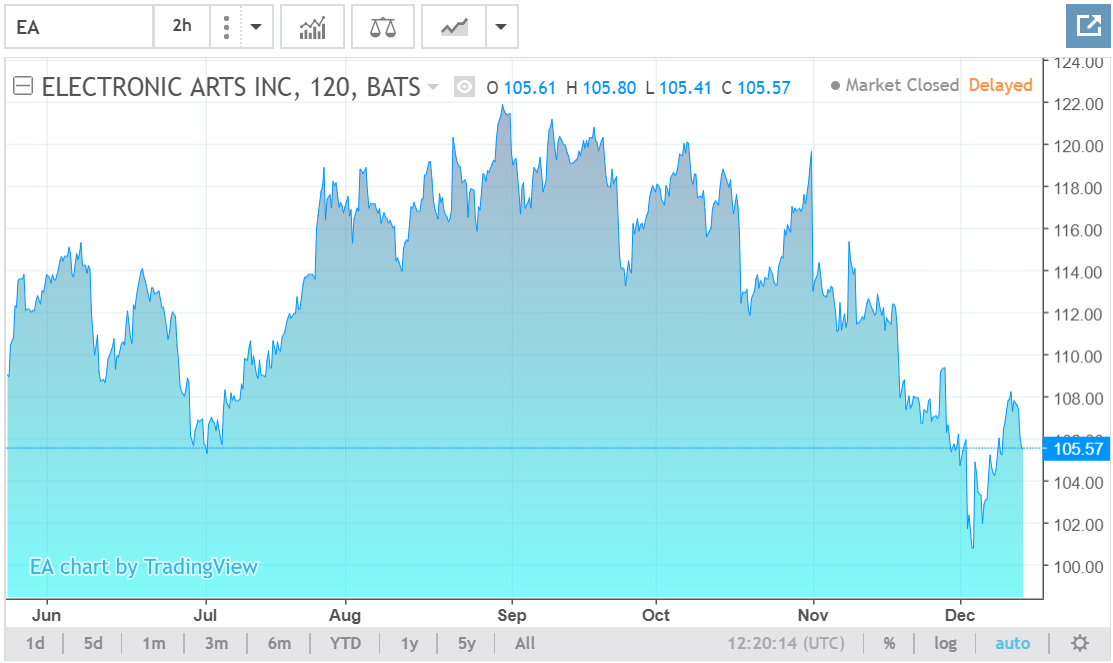Toggle visibility eye icon for EA series

[464, 88]
